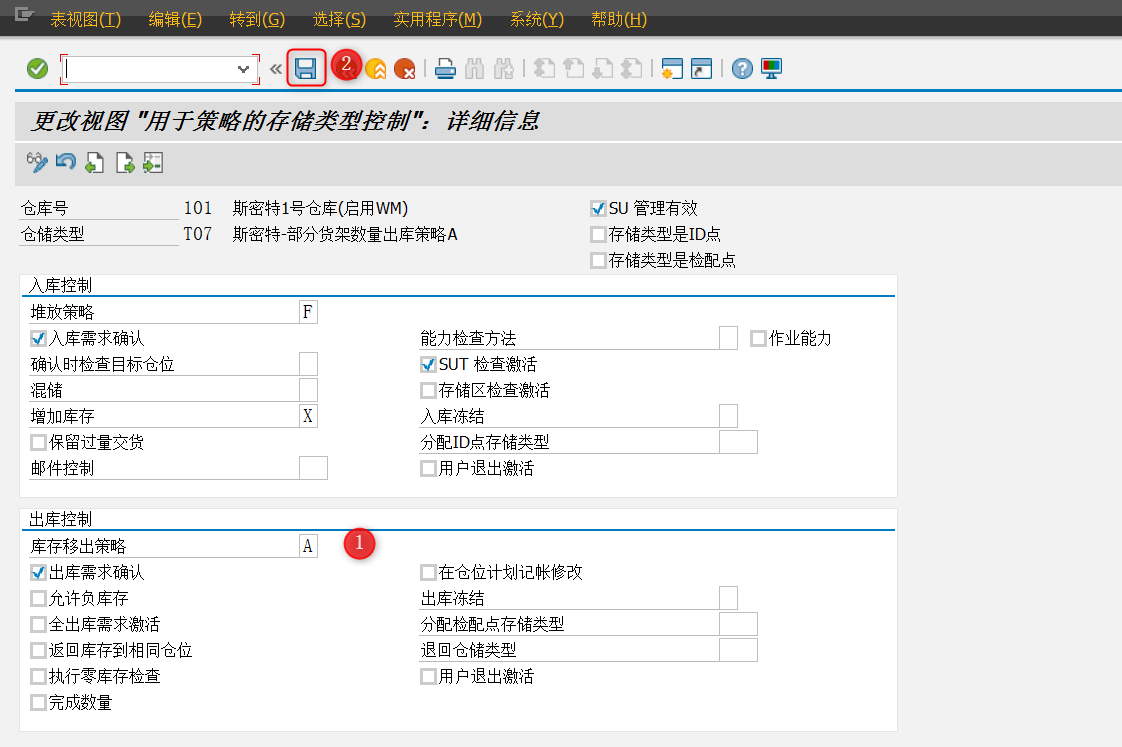
Task: Open the 帮助(H) menu
Action: click(619, 19)
